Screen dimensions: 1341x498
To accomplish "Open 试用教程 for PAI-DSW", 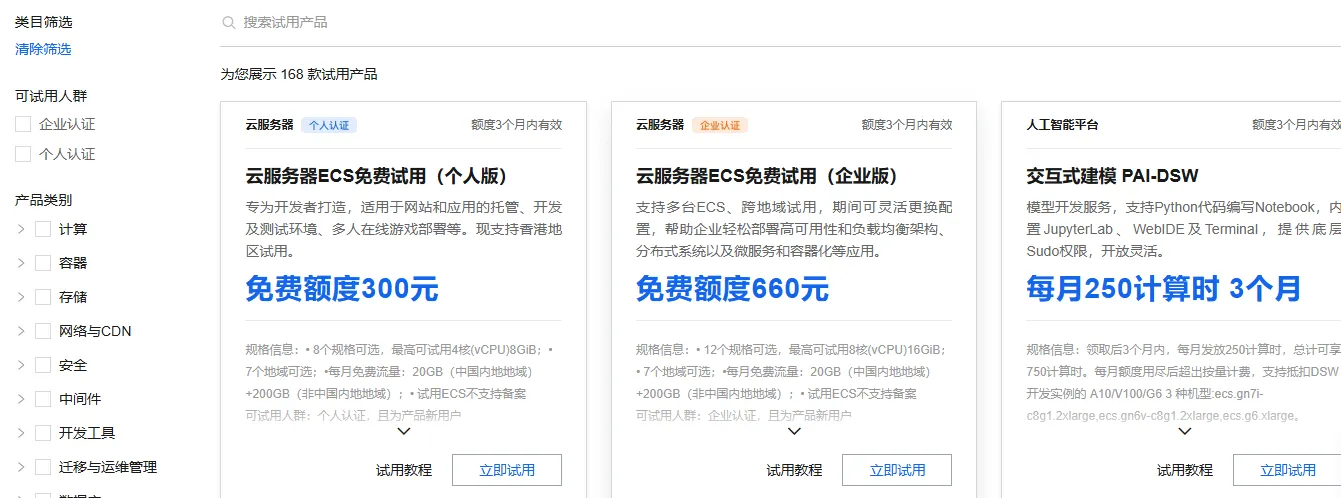I will click(1185, 470).
